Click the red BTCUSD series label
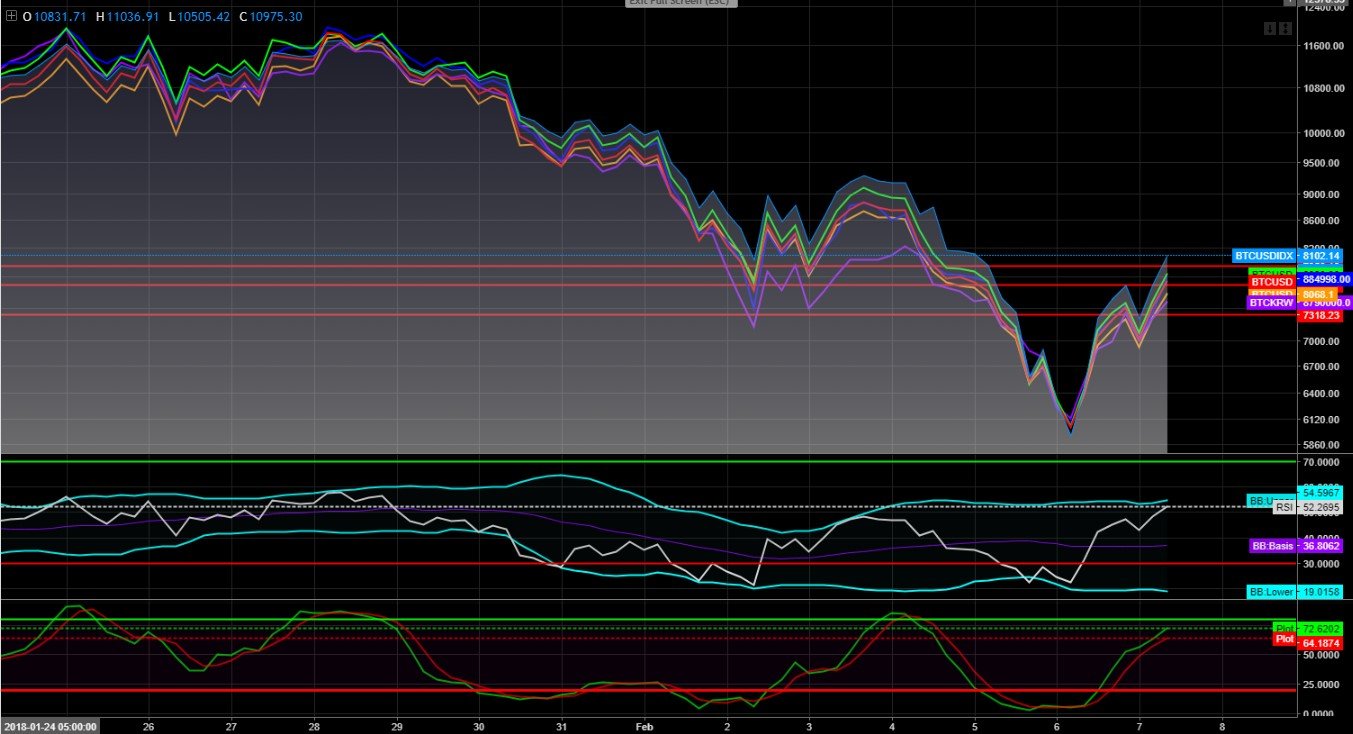This screenshot has height=734, width=1353. click(1272, 282)
